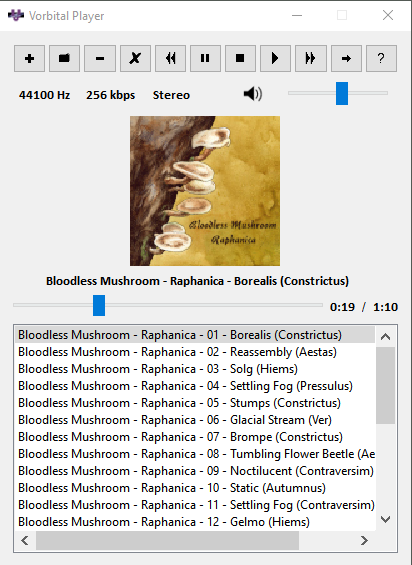Mute audio using the speaker icon

[253, 94]
